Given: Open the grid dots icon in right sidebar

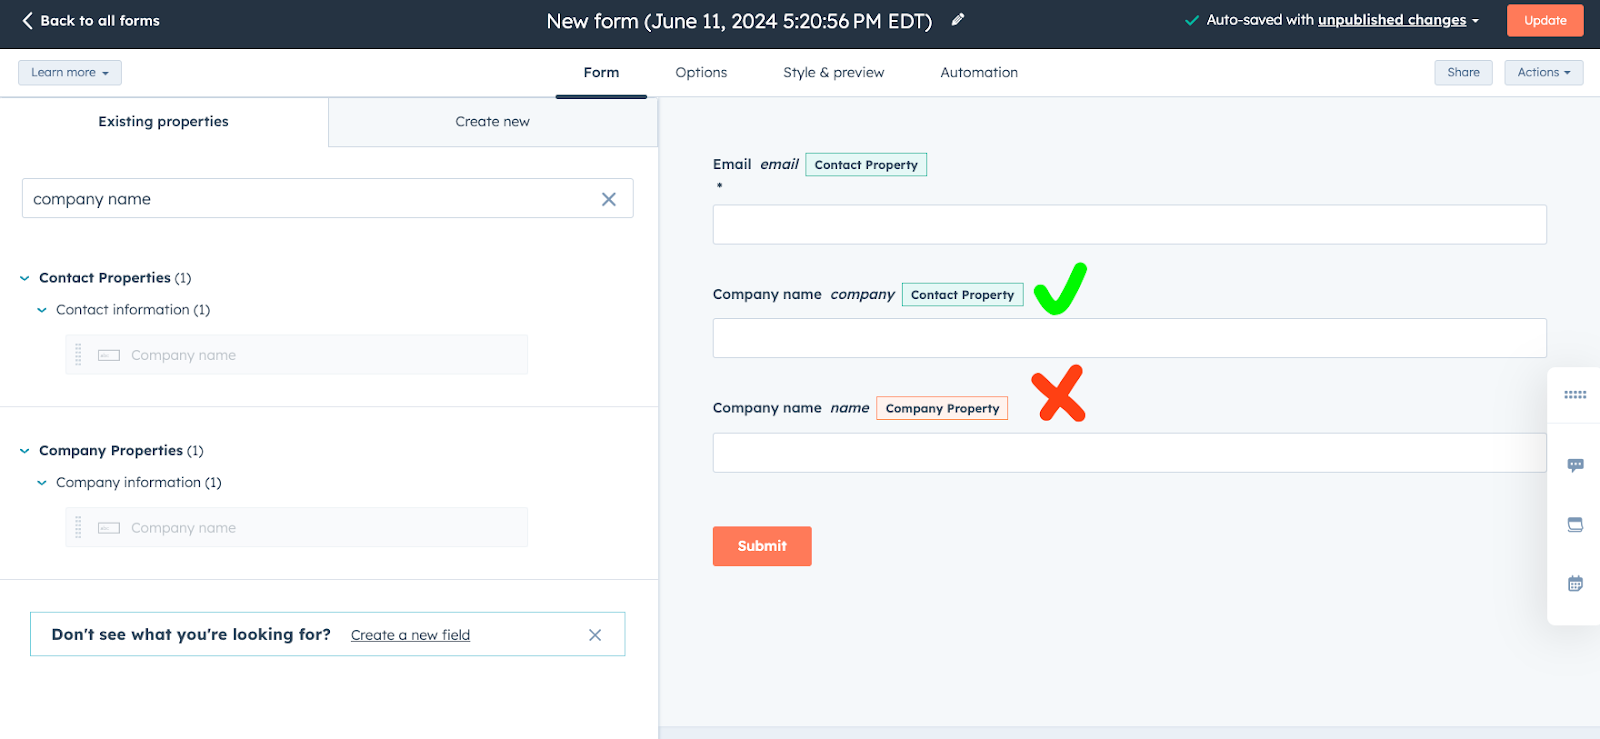Looking at the screenshot, I should (x=1575, y=395).
